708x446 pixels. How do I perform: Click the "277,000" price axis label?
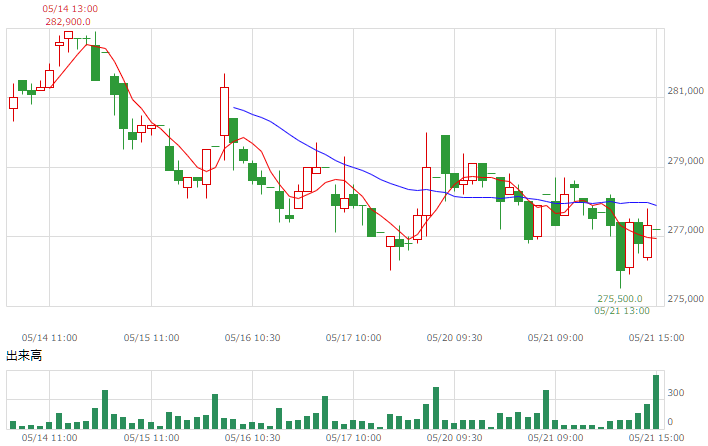(685, 230)
